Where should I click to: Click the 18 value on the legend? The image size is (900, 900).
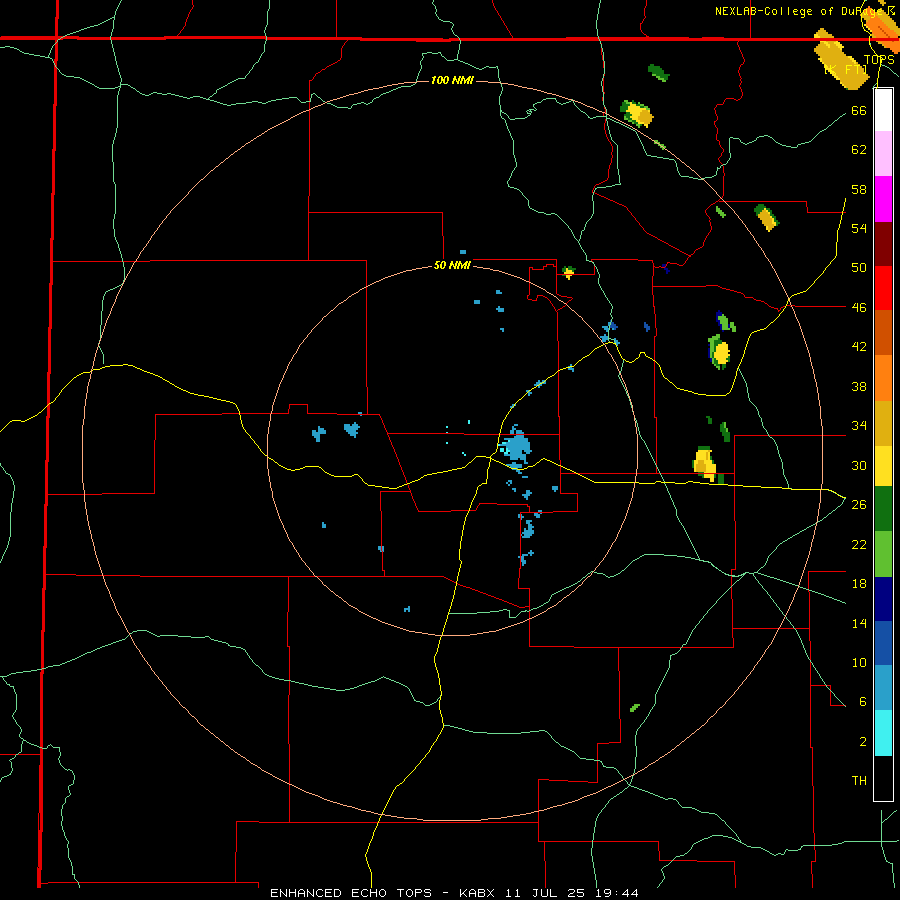[x=859, y=584]
